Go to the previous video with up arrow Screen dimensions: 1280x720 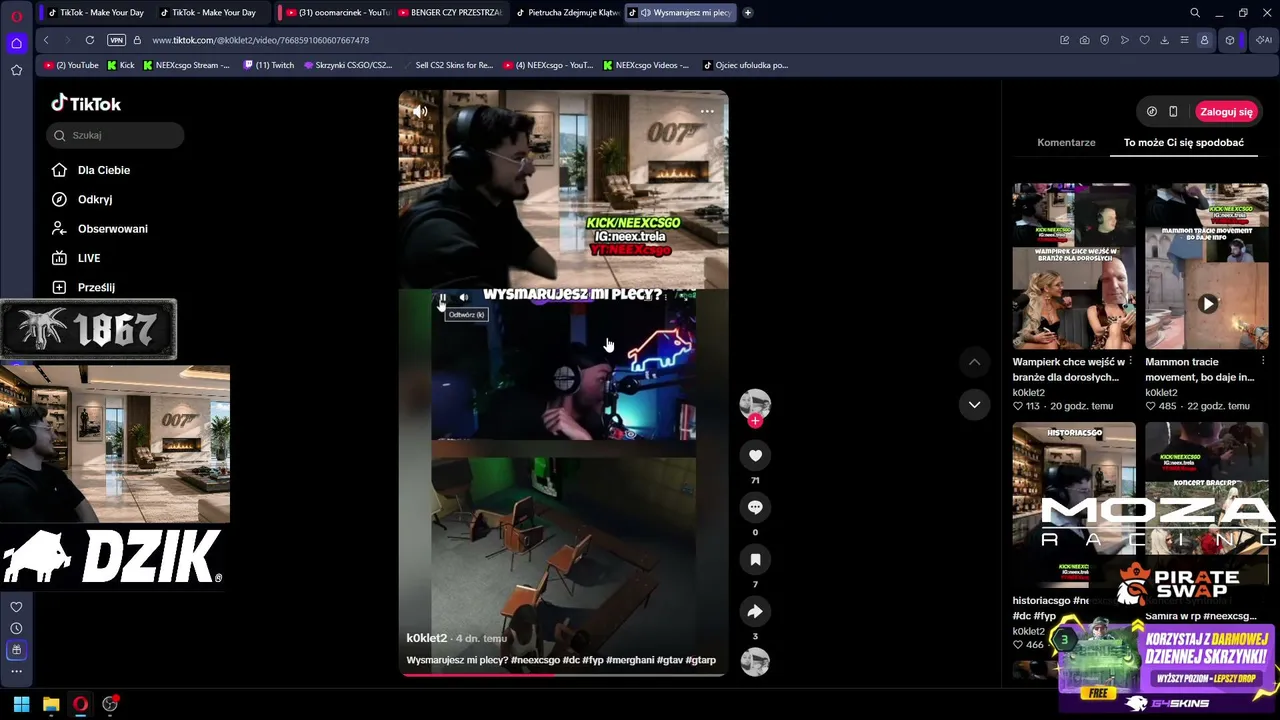[974, 362]
